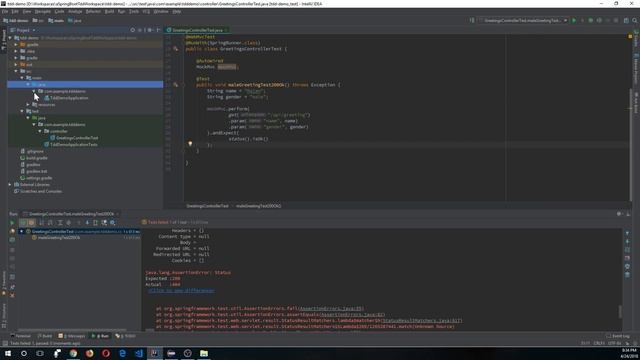Switch to the Terminal tool window tab
Screen dimensions: 640x360
(20, 336)
